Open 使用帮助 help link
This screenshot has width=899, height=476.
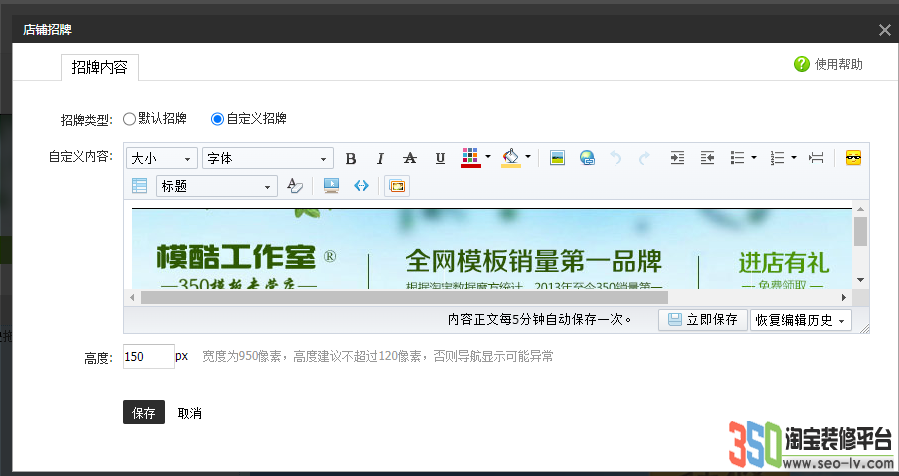(839, 64)
